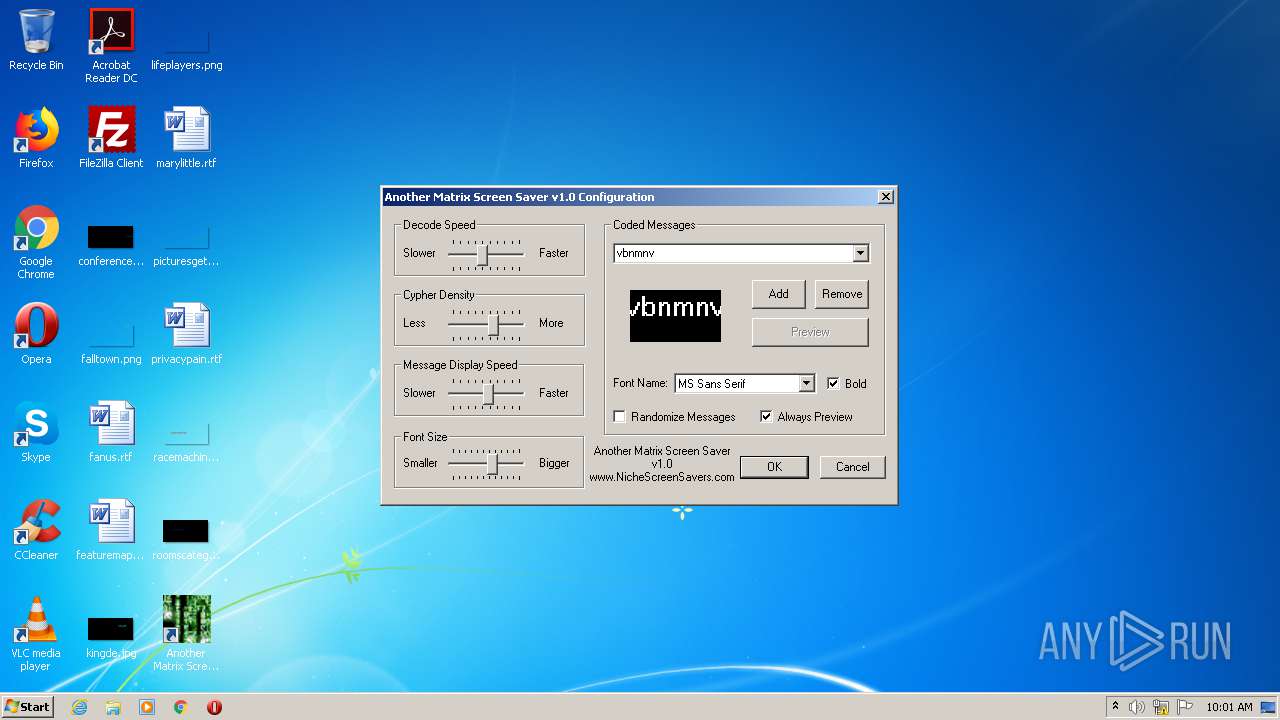The image size is (1280, 720).
Task: Close the Matrix Screen Saver dialog
Action: pos(885,197)
